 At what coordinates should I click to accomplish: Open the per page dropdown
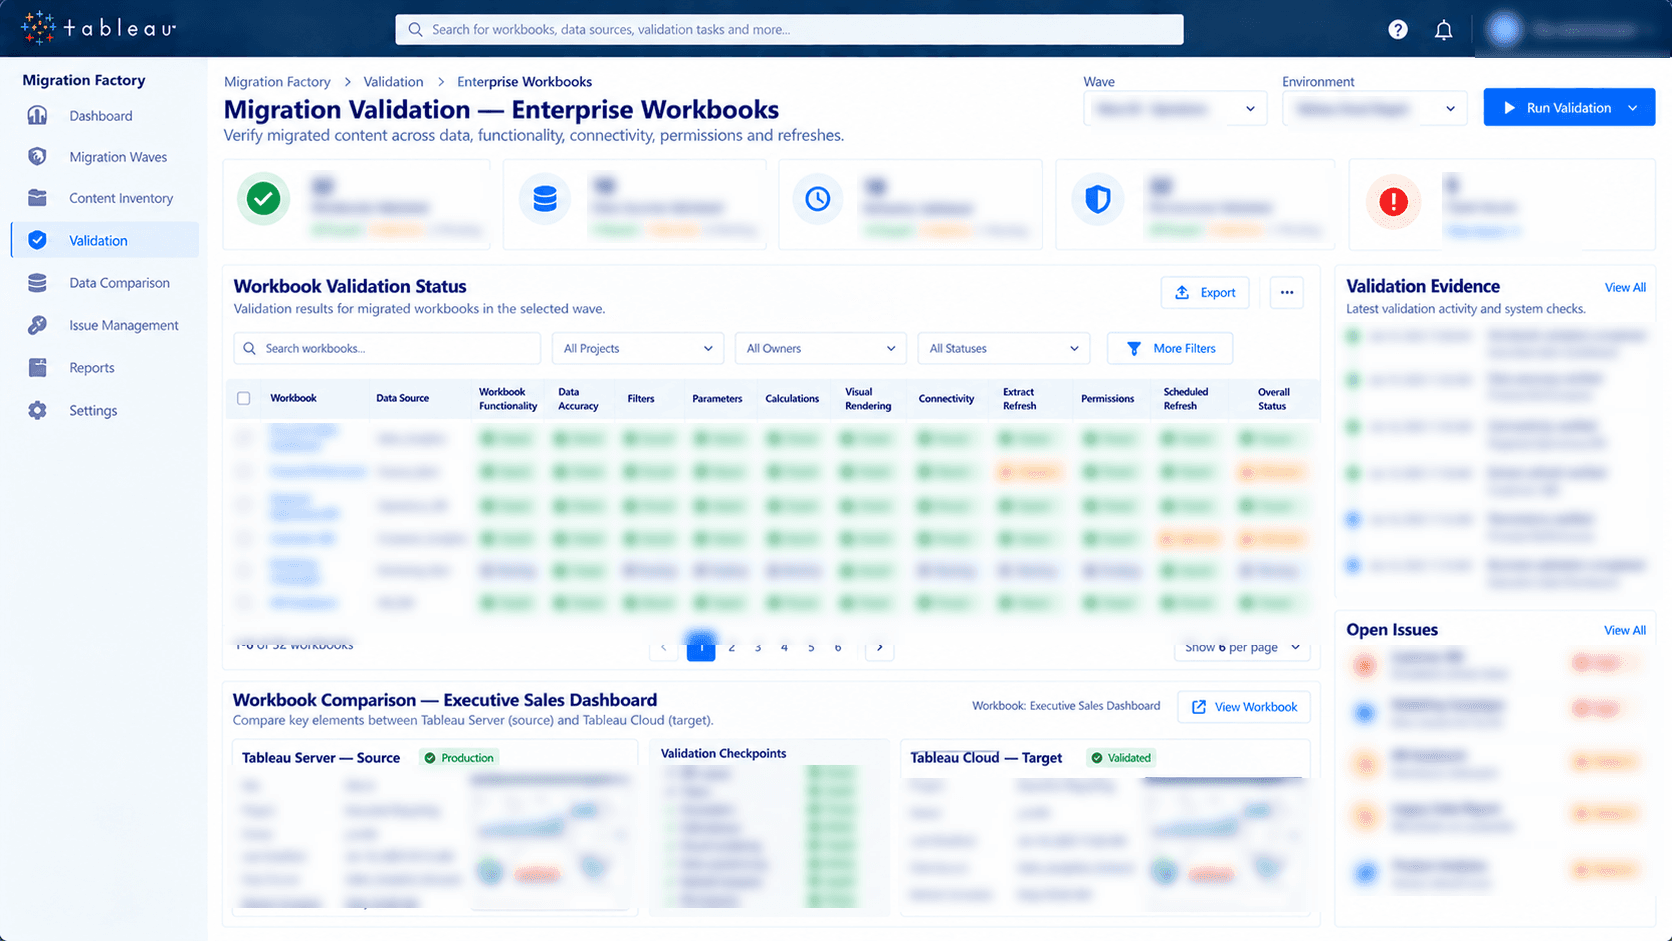1242,647
